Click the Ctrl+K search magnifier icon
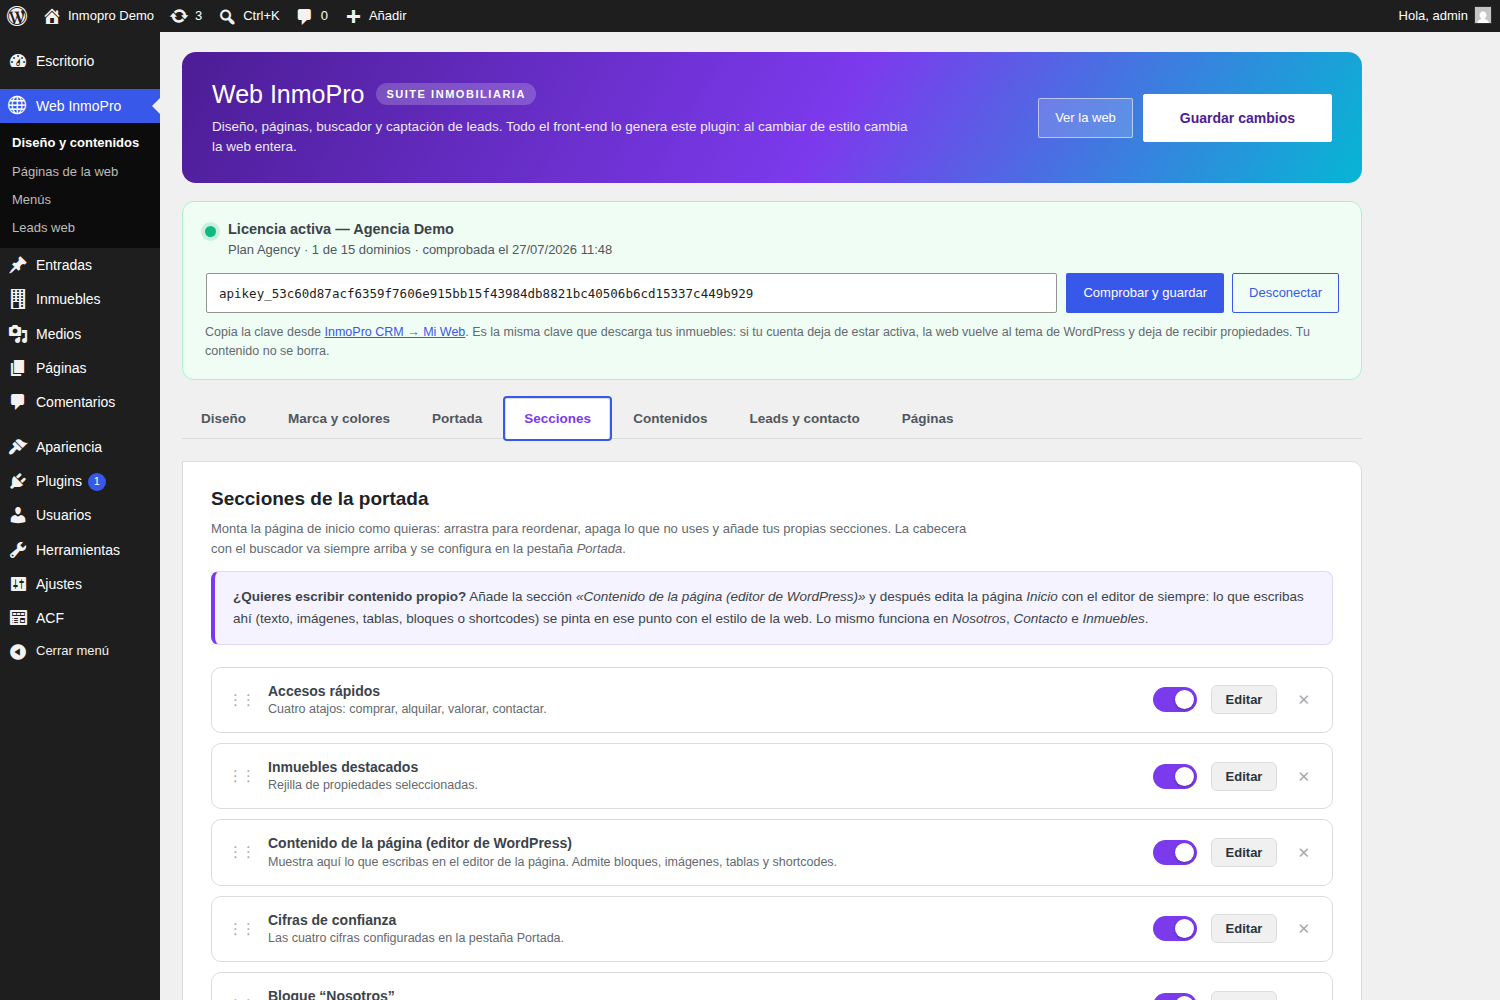Screen dimensions: 1500x1000 tap(227, 16)
